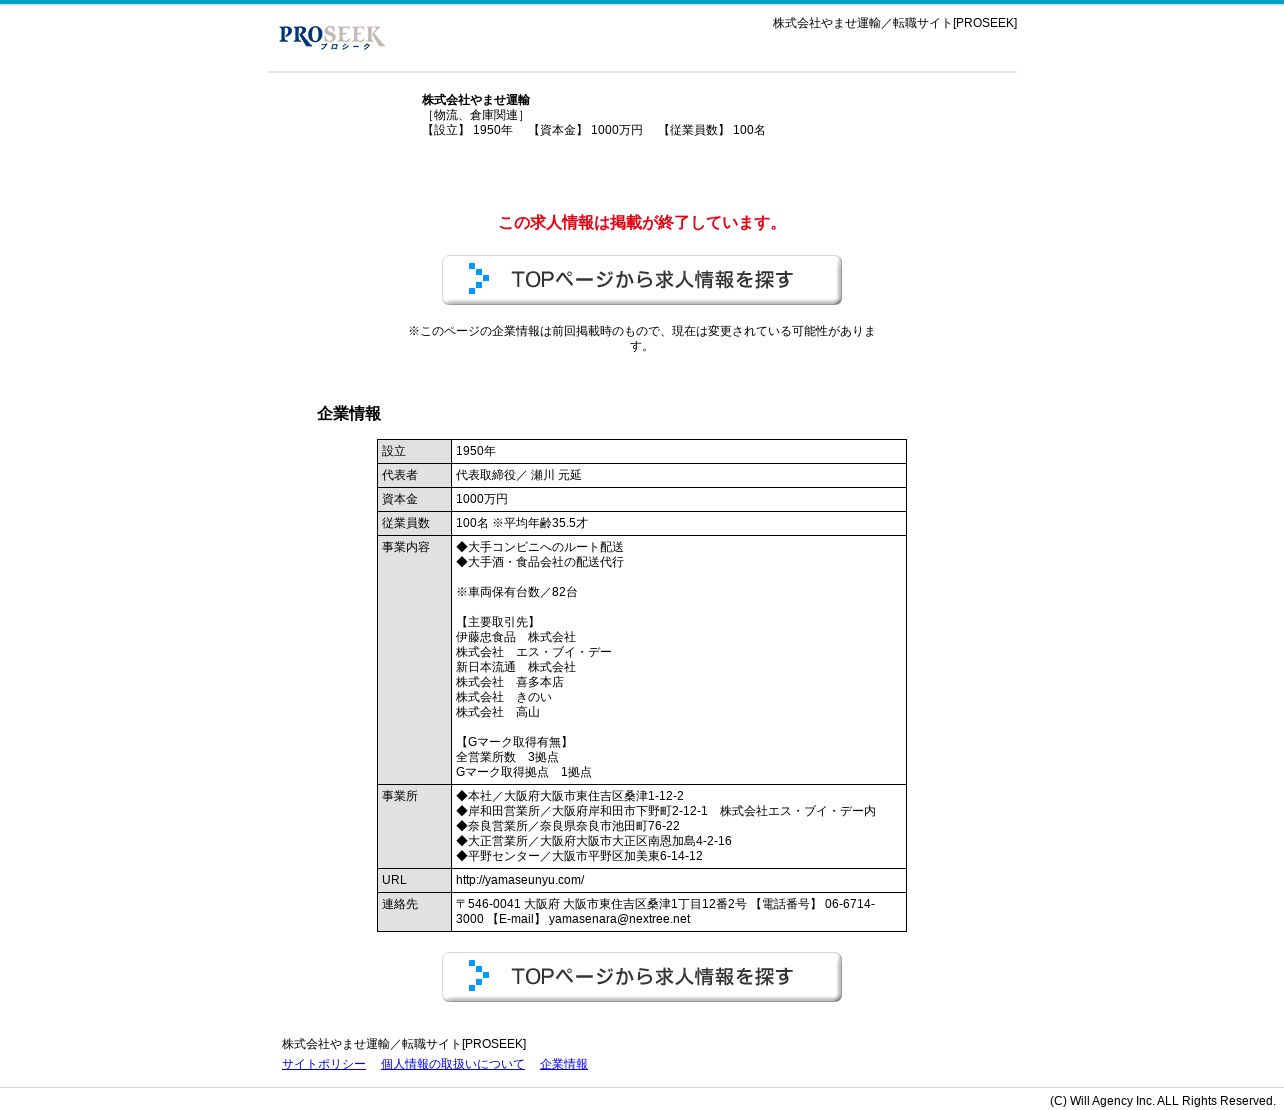Image resolution: width=1284 pixels, height=1110 pixels.
Task: Click the 奈良営業所 address line
Action: (568, 826)
